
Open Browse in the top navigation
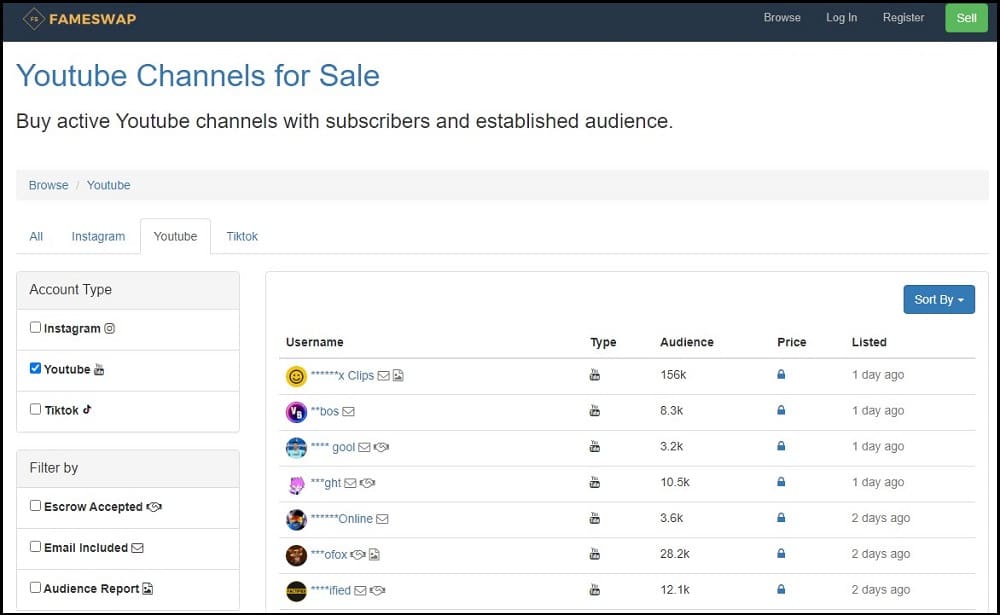782,18
